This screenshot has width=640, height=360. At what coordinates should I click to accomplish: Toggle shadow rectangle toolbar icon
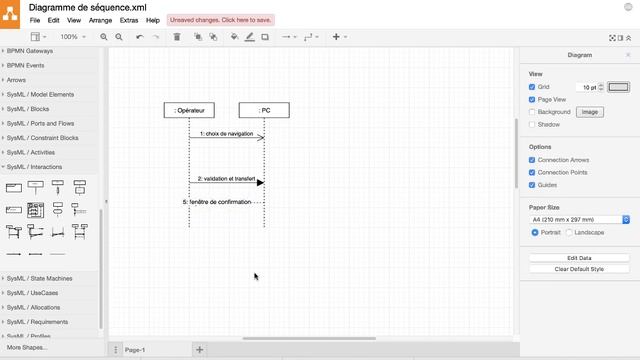[x=265, y=37]
